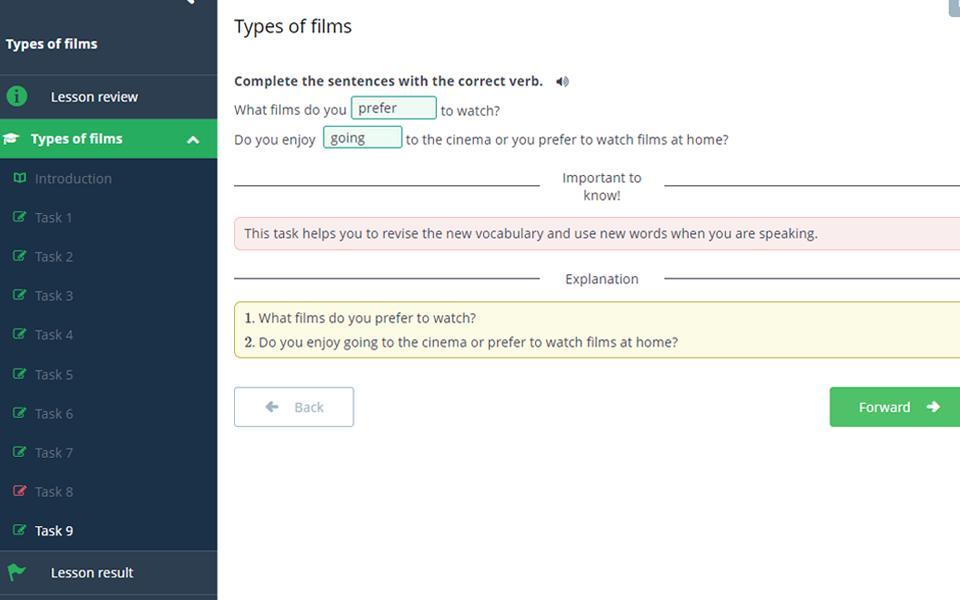Play the audio speaker icon
The height and width of the screenshot is (600, 960).
(x=562, y=82)
